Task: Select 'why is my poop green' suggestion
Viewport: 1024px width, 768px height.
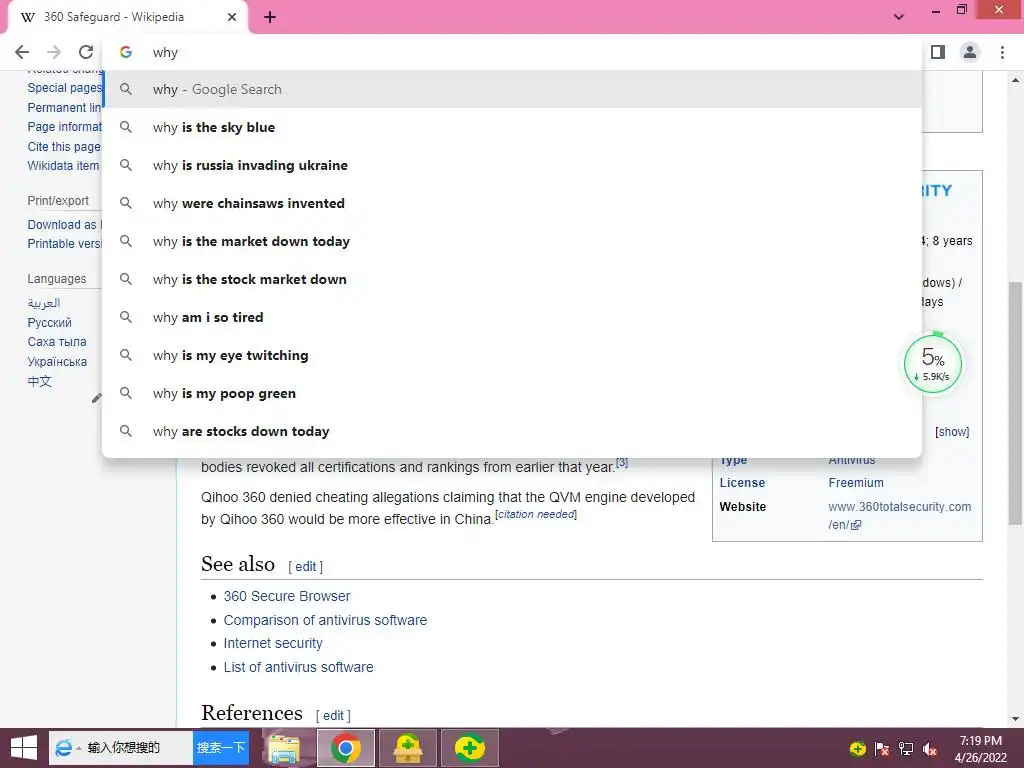Action: (513, 393)
